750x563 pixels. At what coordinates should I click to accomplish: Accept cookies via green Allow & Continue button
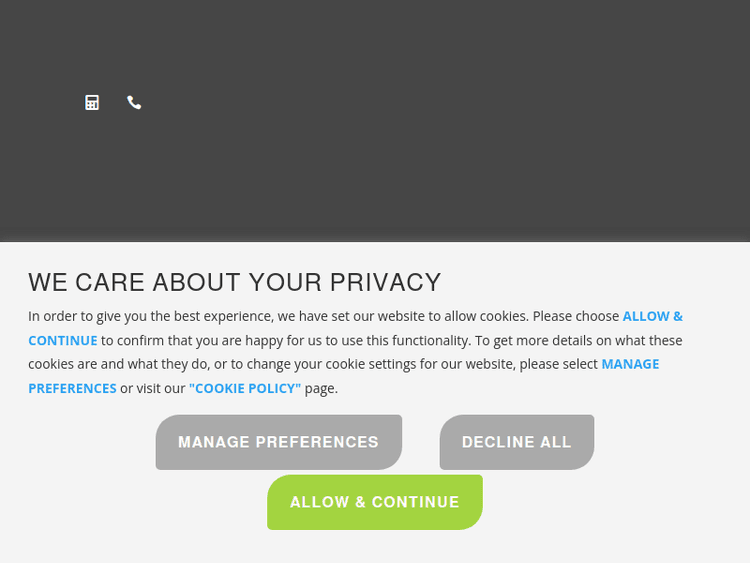[375, 502]
